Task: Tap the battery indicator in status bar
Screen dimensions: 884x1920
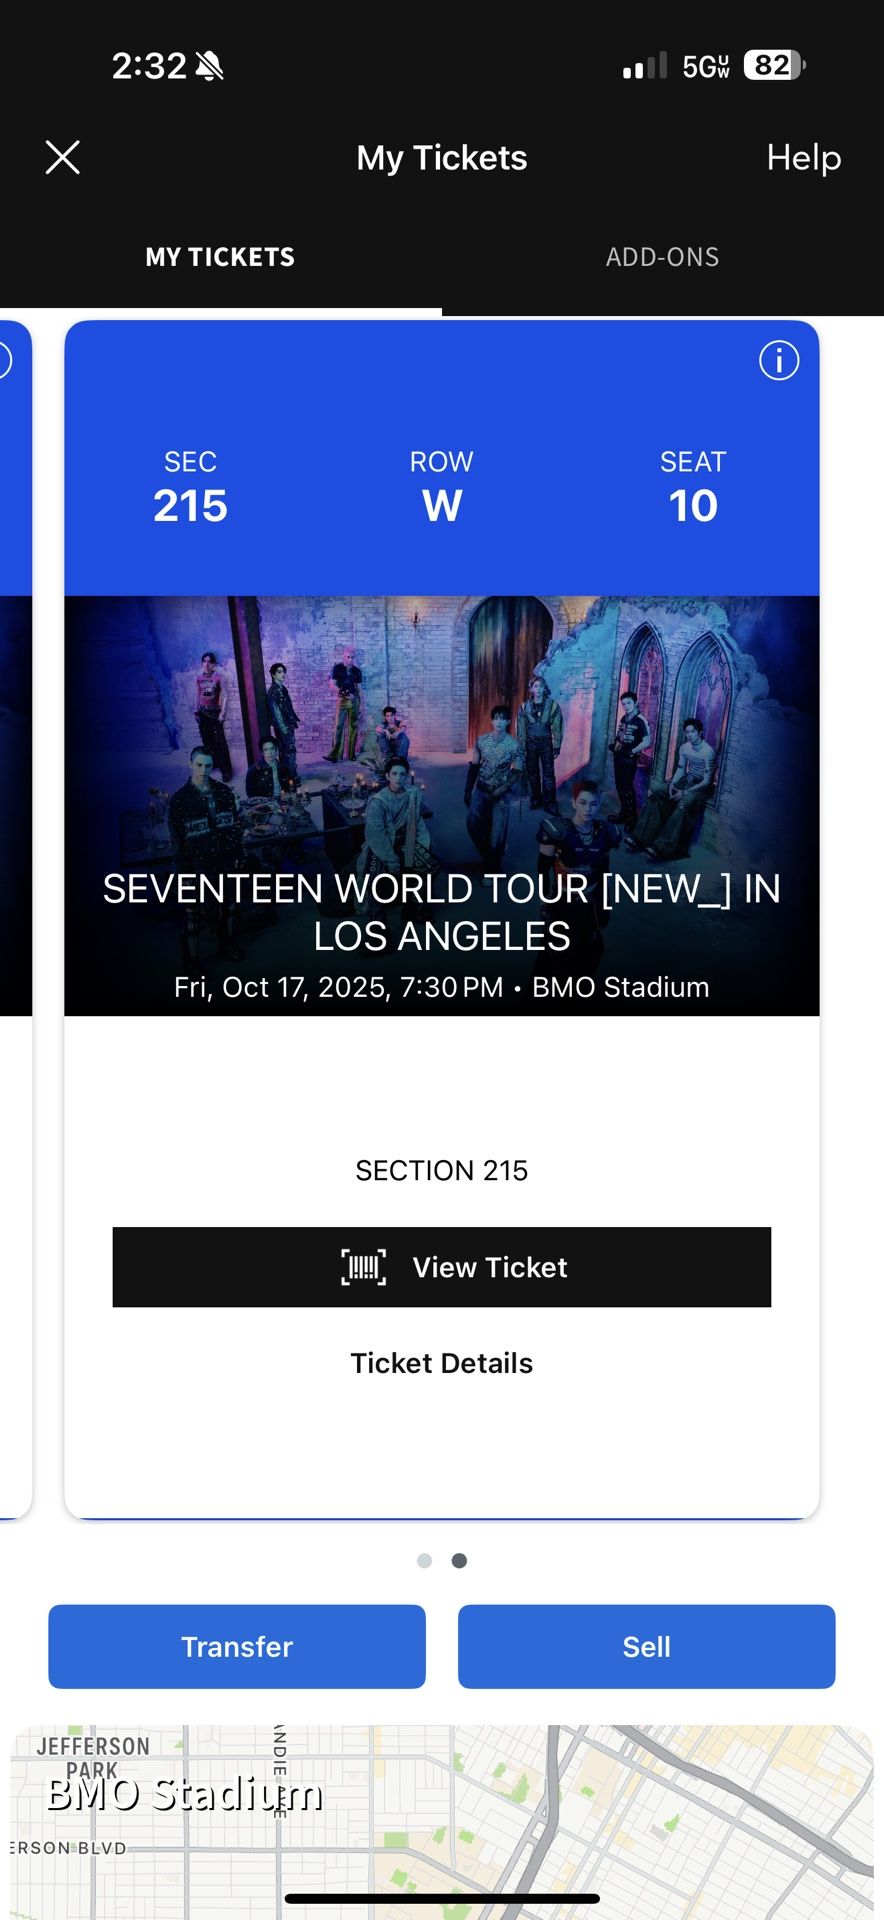Action: click(774, 66)
